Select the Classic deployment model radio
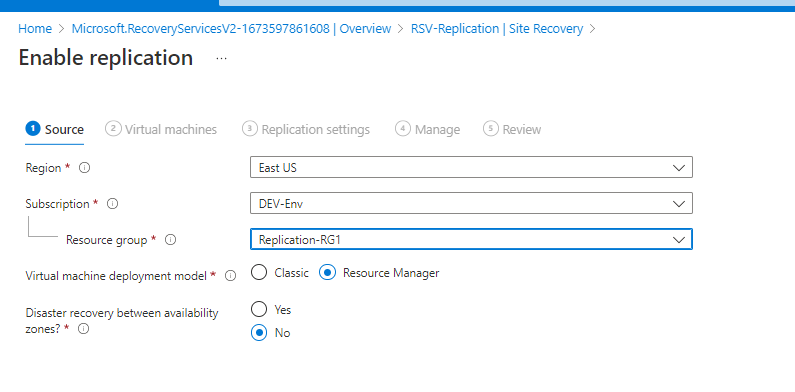 259,273
